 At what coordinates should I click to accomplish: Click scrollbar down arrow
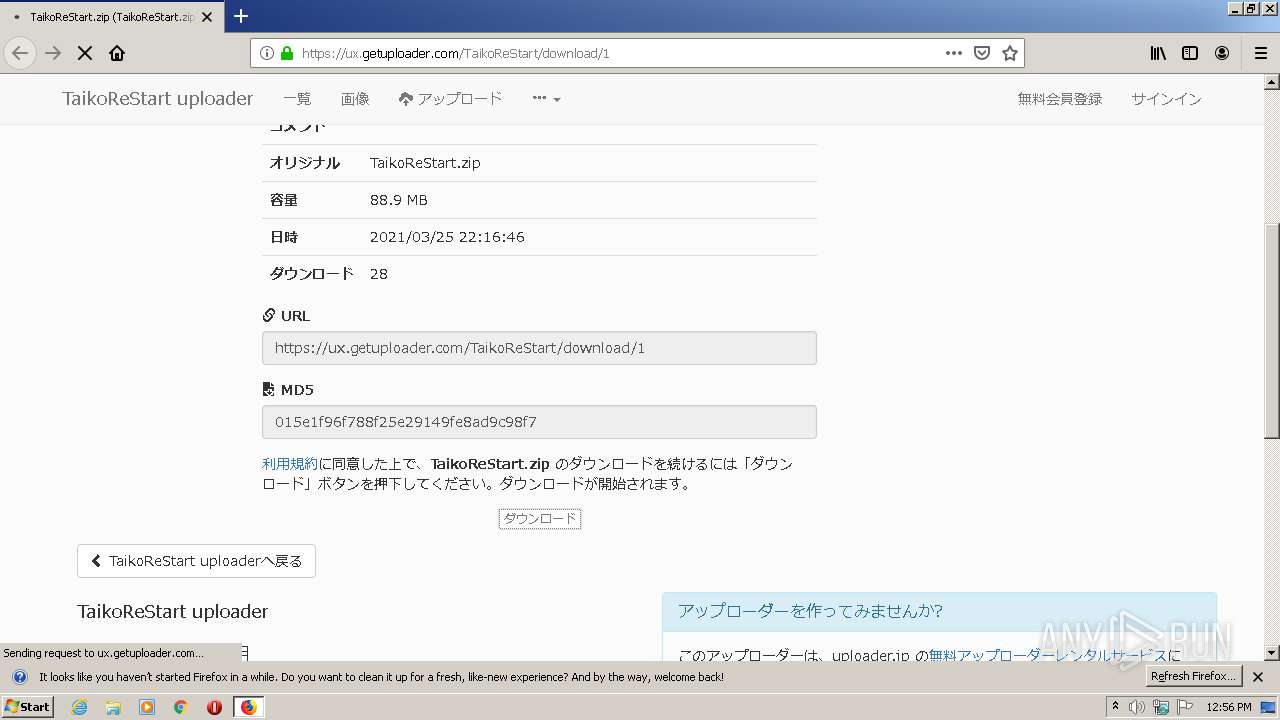[x=1271, y=653]
